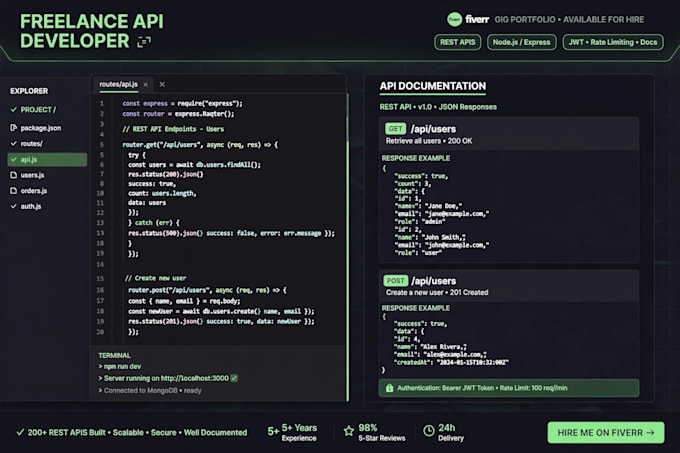680x453 pixels.
Task: Open the http://localhost:3000 link in terminal
Action: click(x=194, y=378)
